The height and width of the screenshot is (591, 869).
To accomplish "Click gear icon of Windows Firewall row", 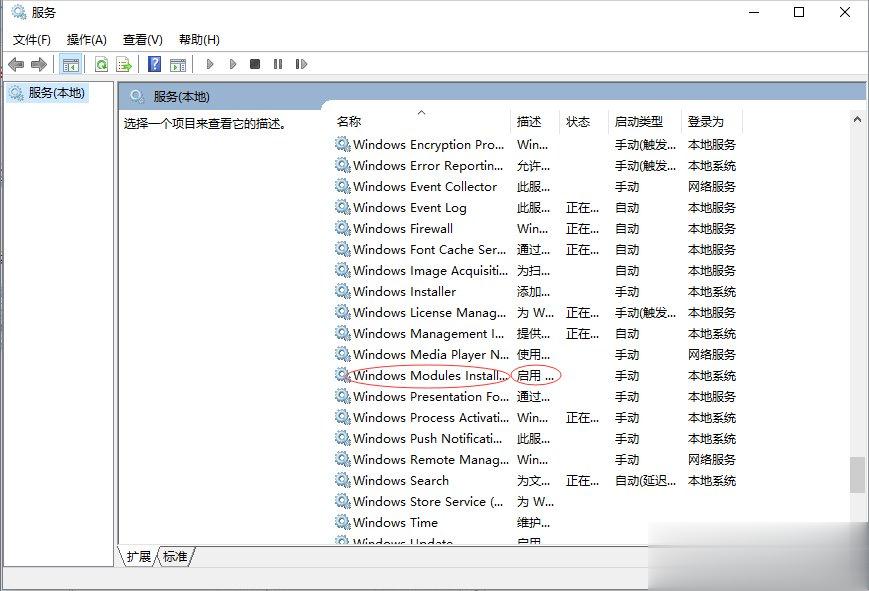I will point(343,228).
